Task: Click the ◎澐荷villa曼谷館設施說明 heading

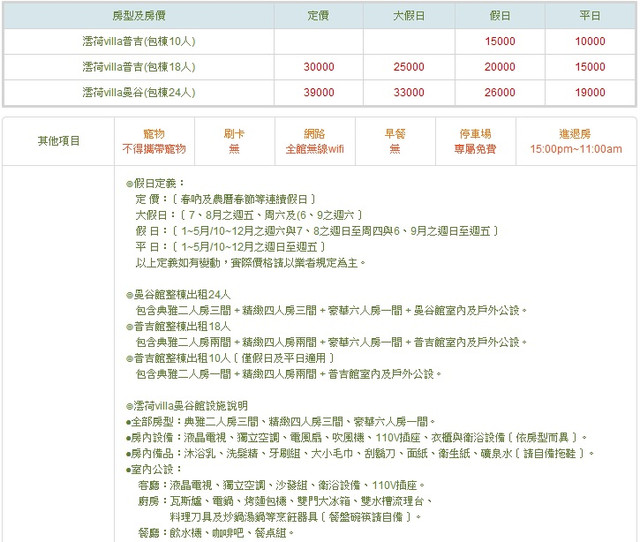Action: (x=187, y=406)
